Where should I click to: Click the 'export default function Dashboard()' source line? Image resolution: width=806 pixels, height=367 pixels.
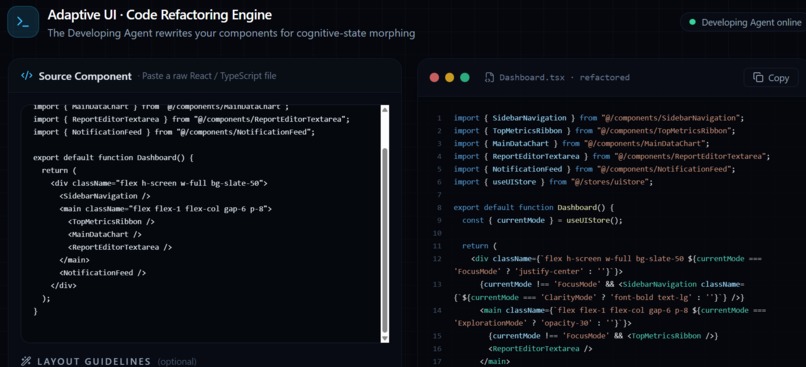[x=114, y=157]
